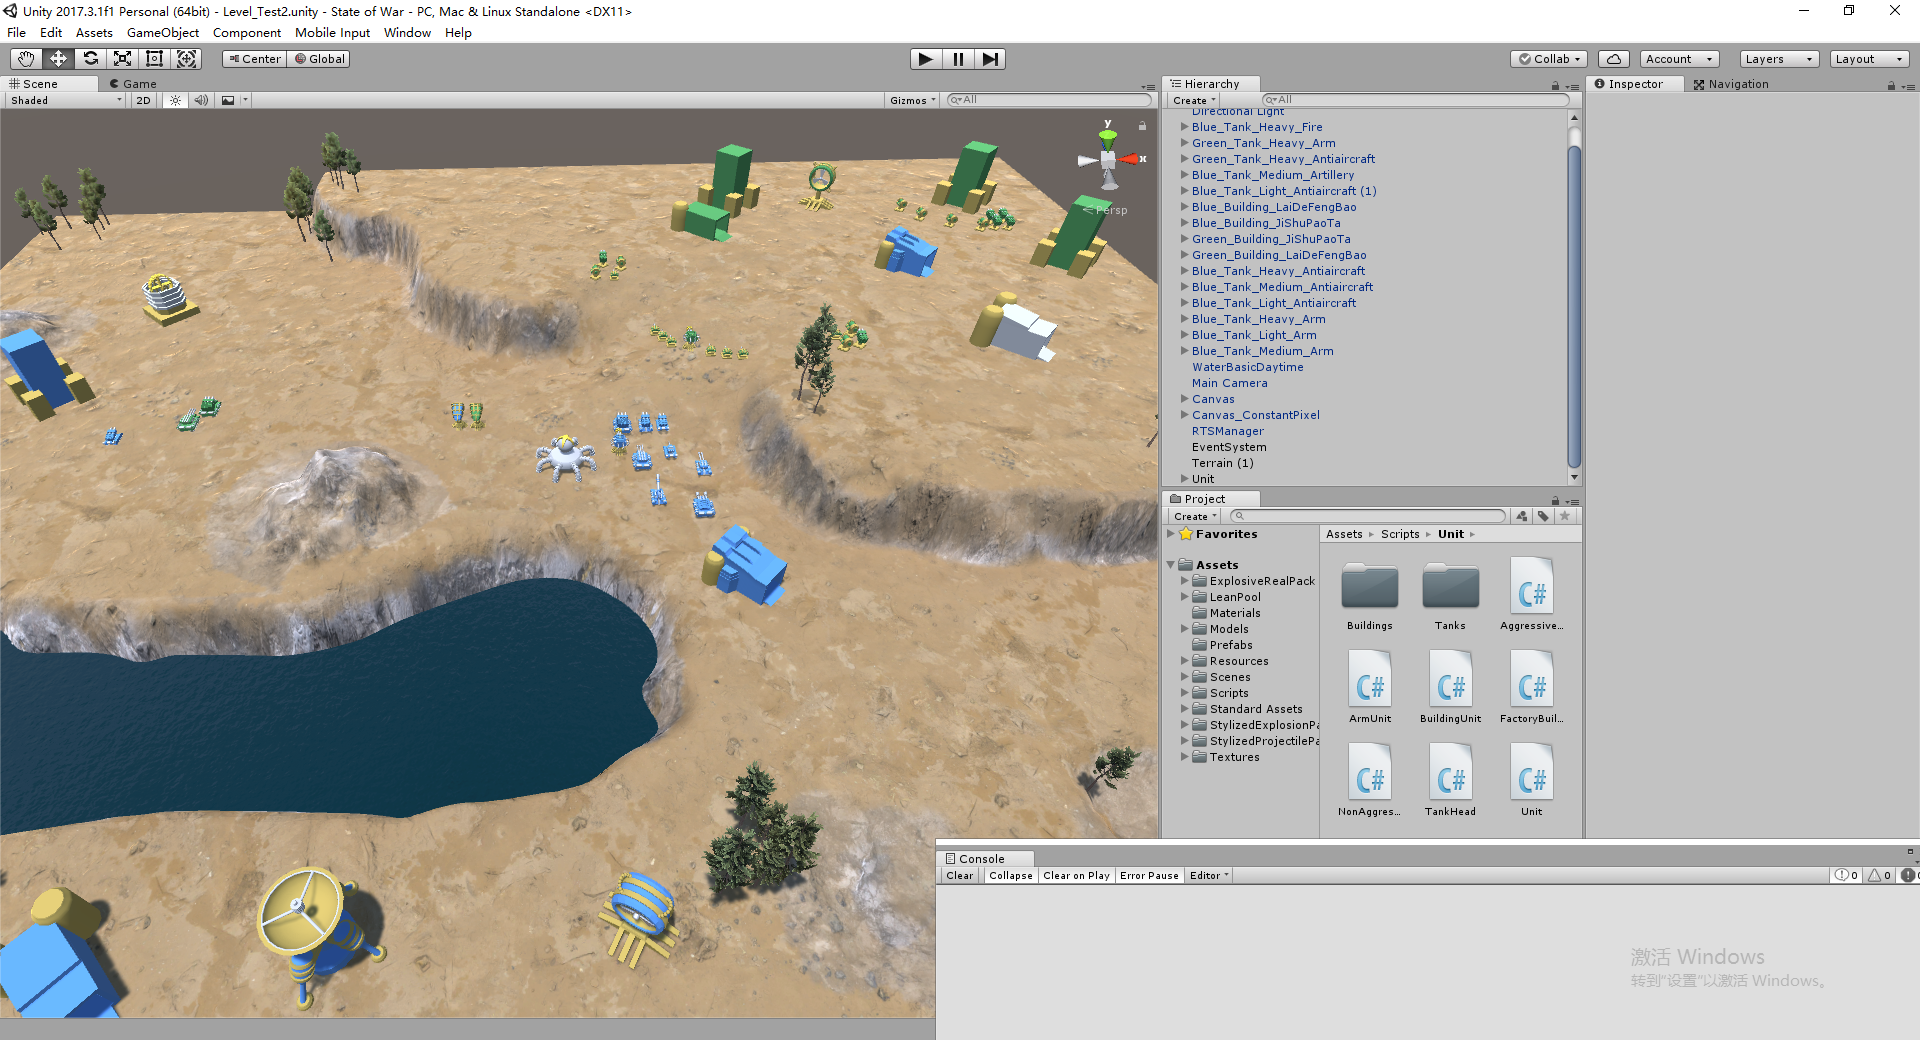
Task: Select the Prefabs folder
Action: tap(1230, 645)
